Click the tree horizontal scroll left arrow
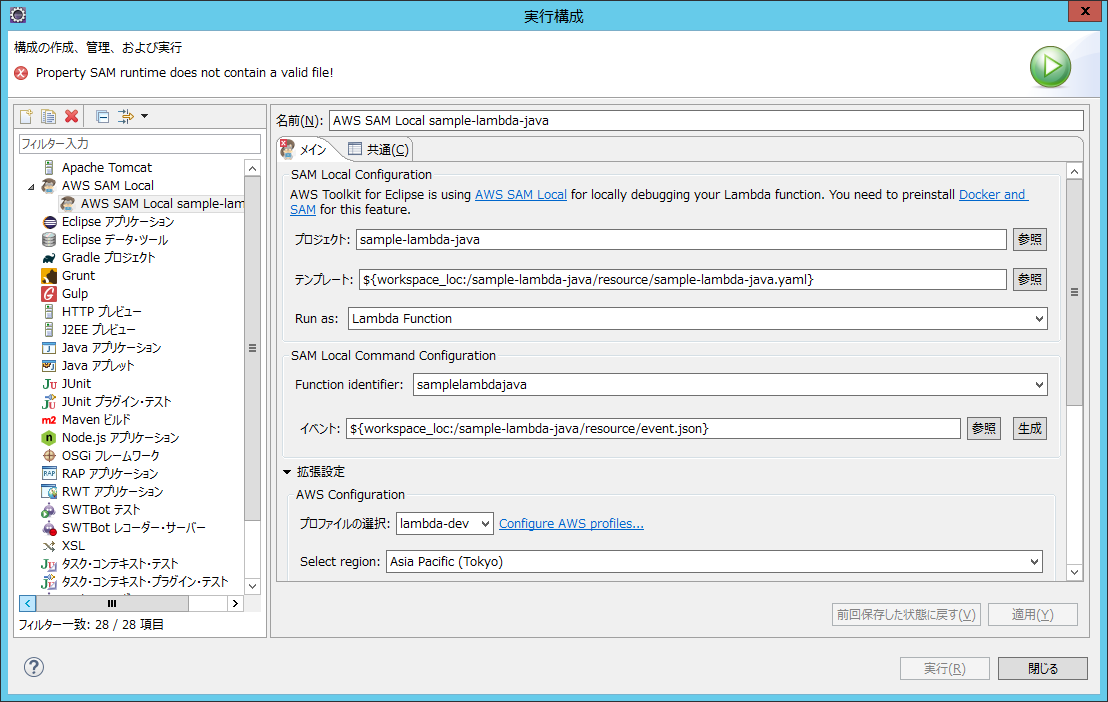Image resolution: width=1108 pixels, height=702 pixels. 28,603
